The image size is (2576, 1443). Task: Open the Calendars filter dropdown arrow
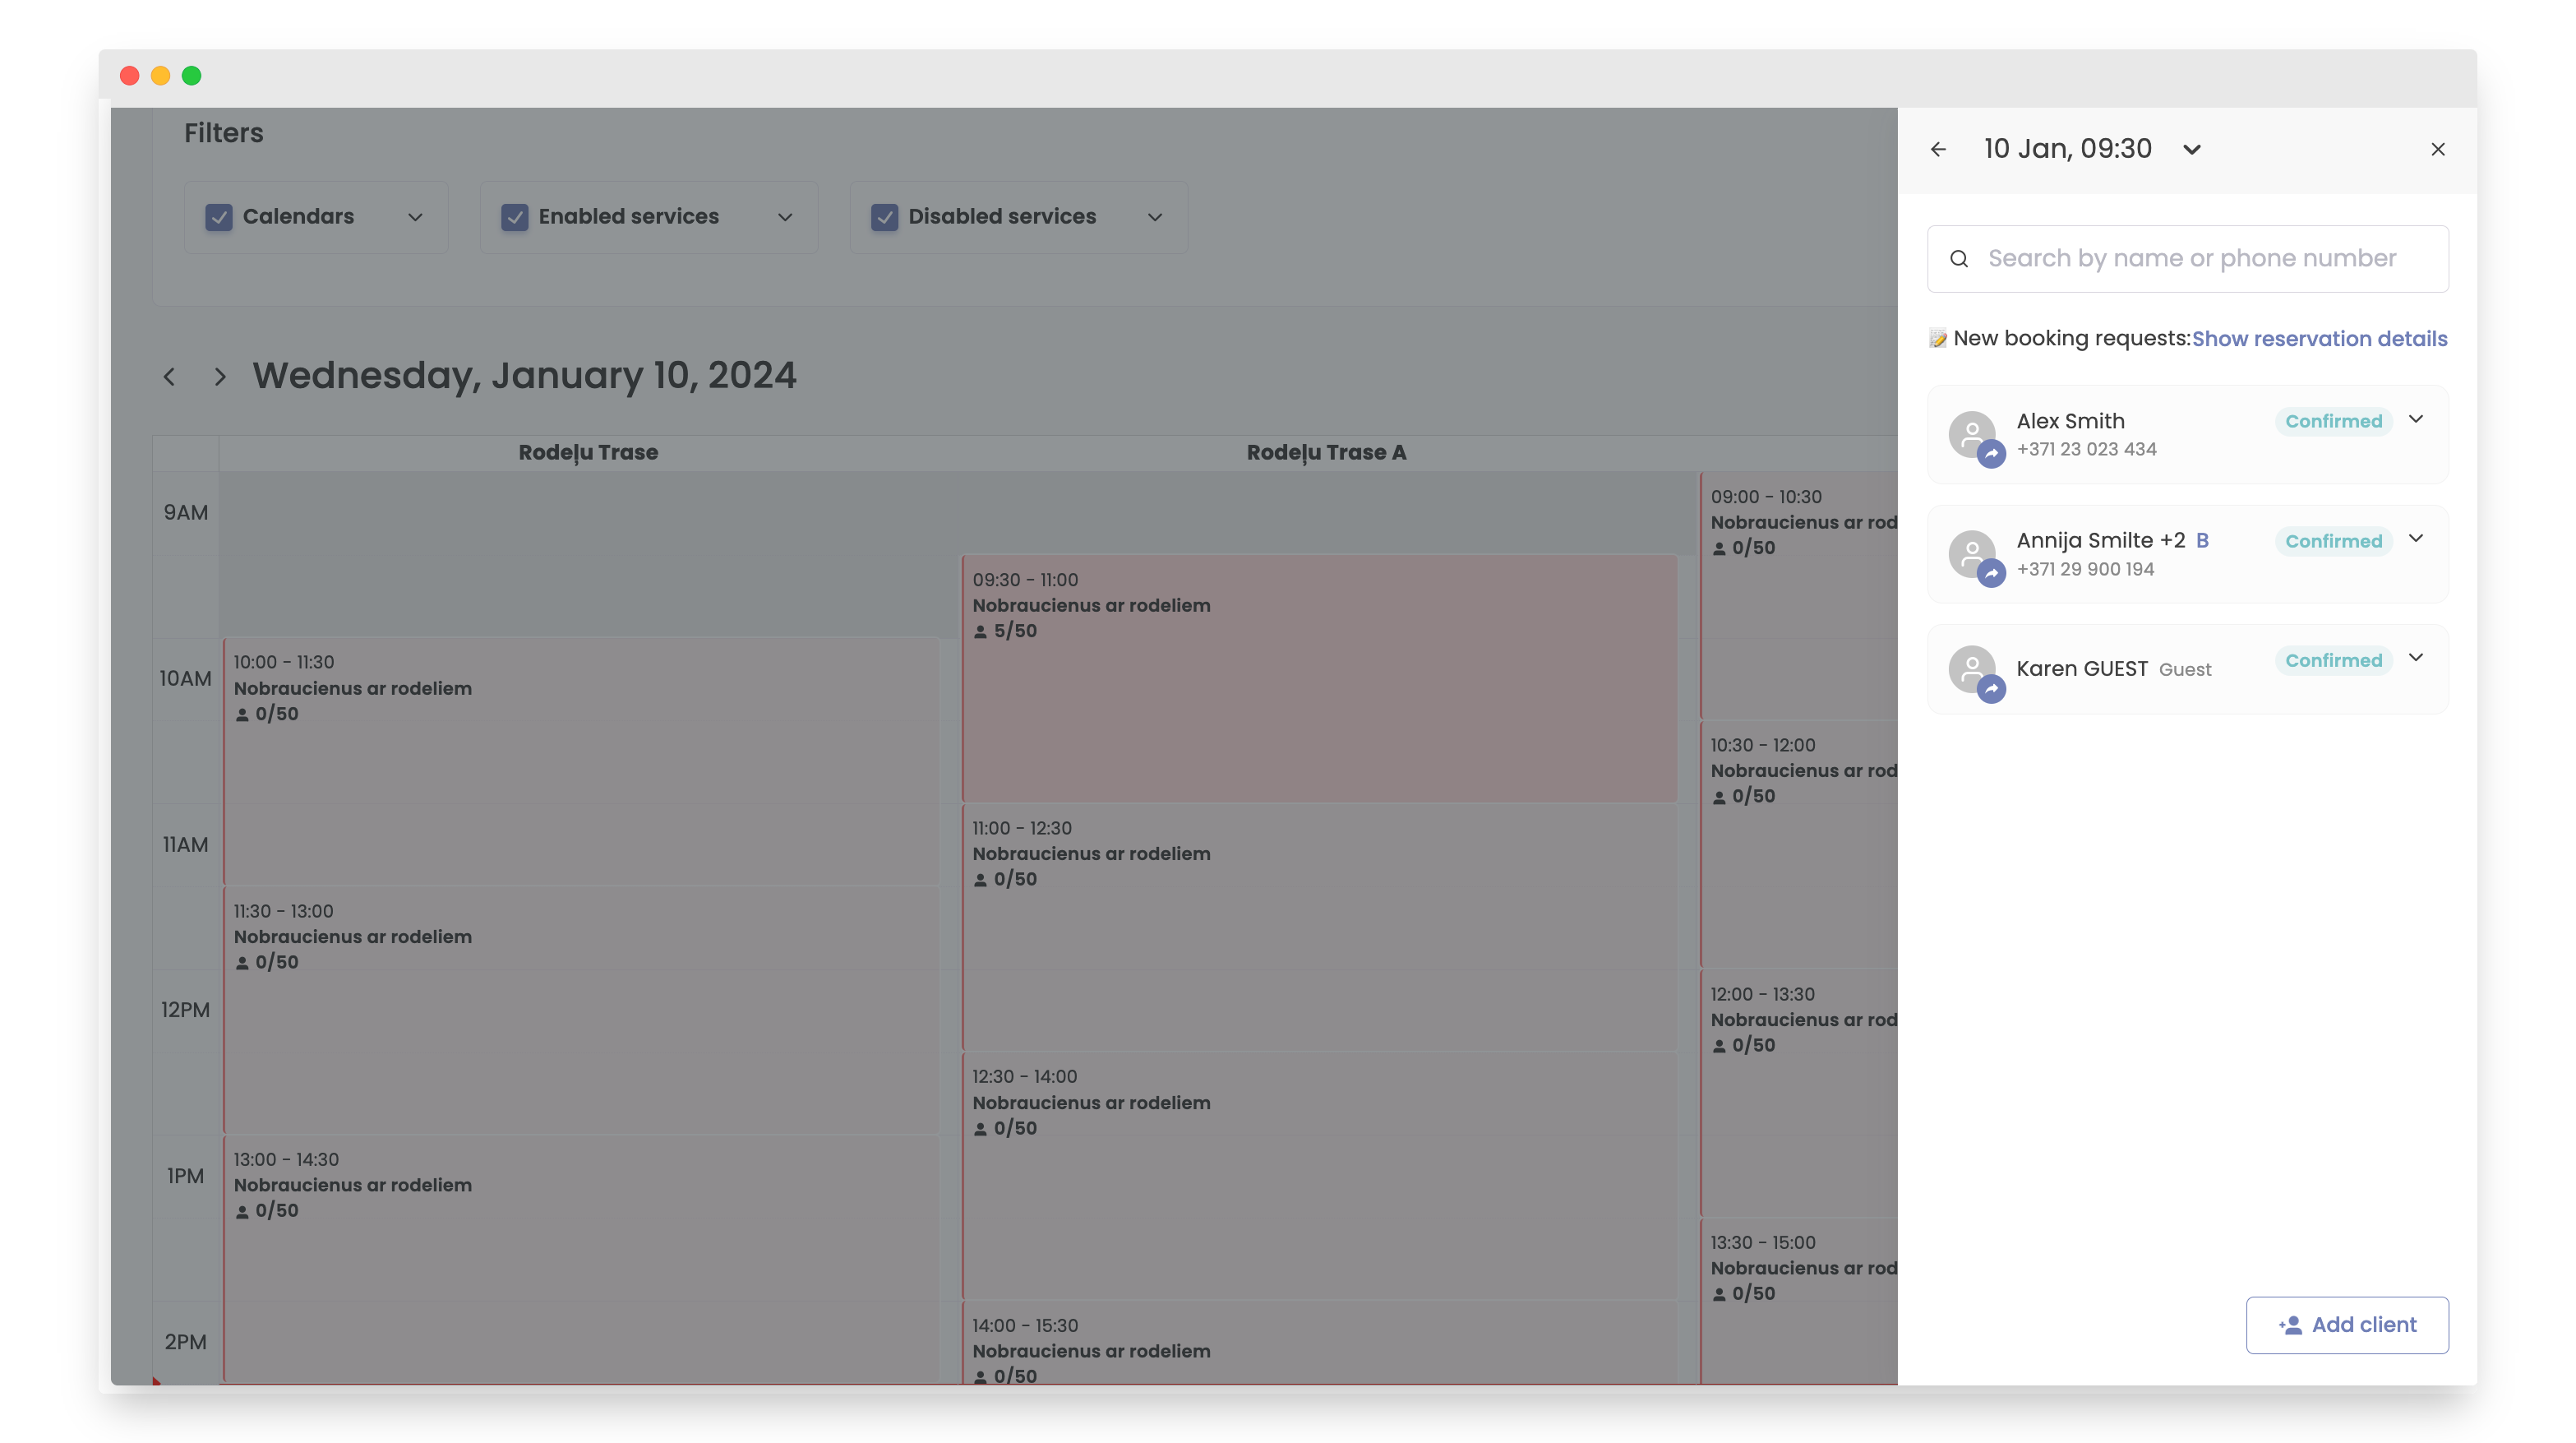click(x=415, y=217)
